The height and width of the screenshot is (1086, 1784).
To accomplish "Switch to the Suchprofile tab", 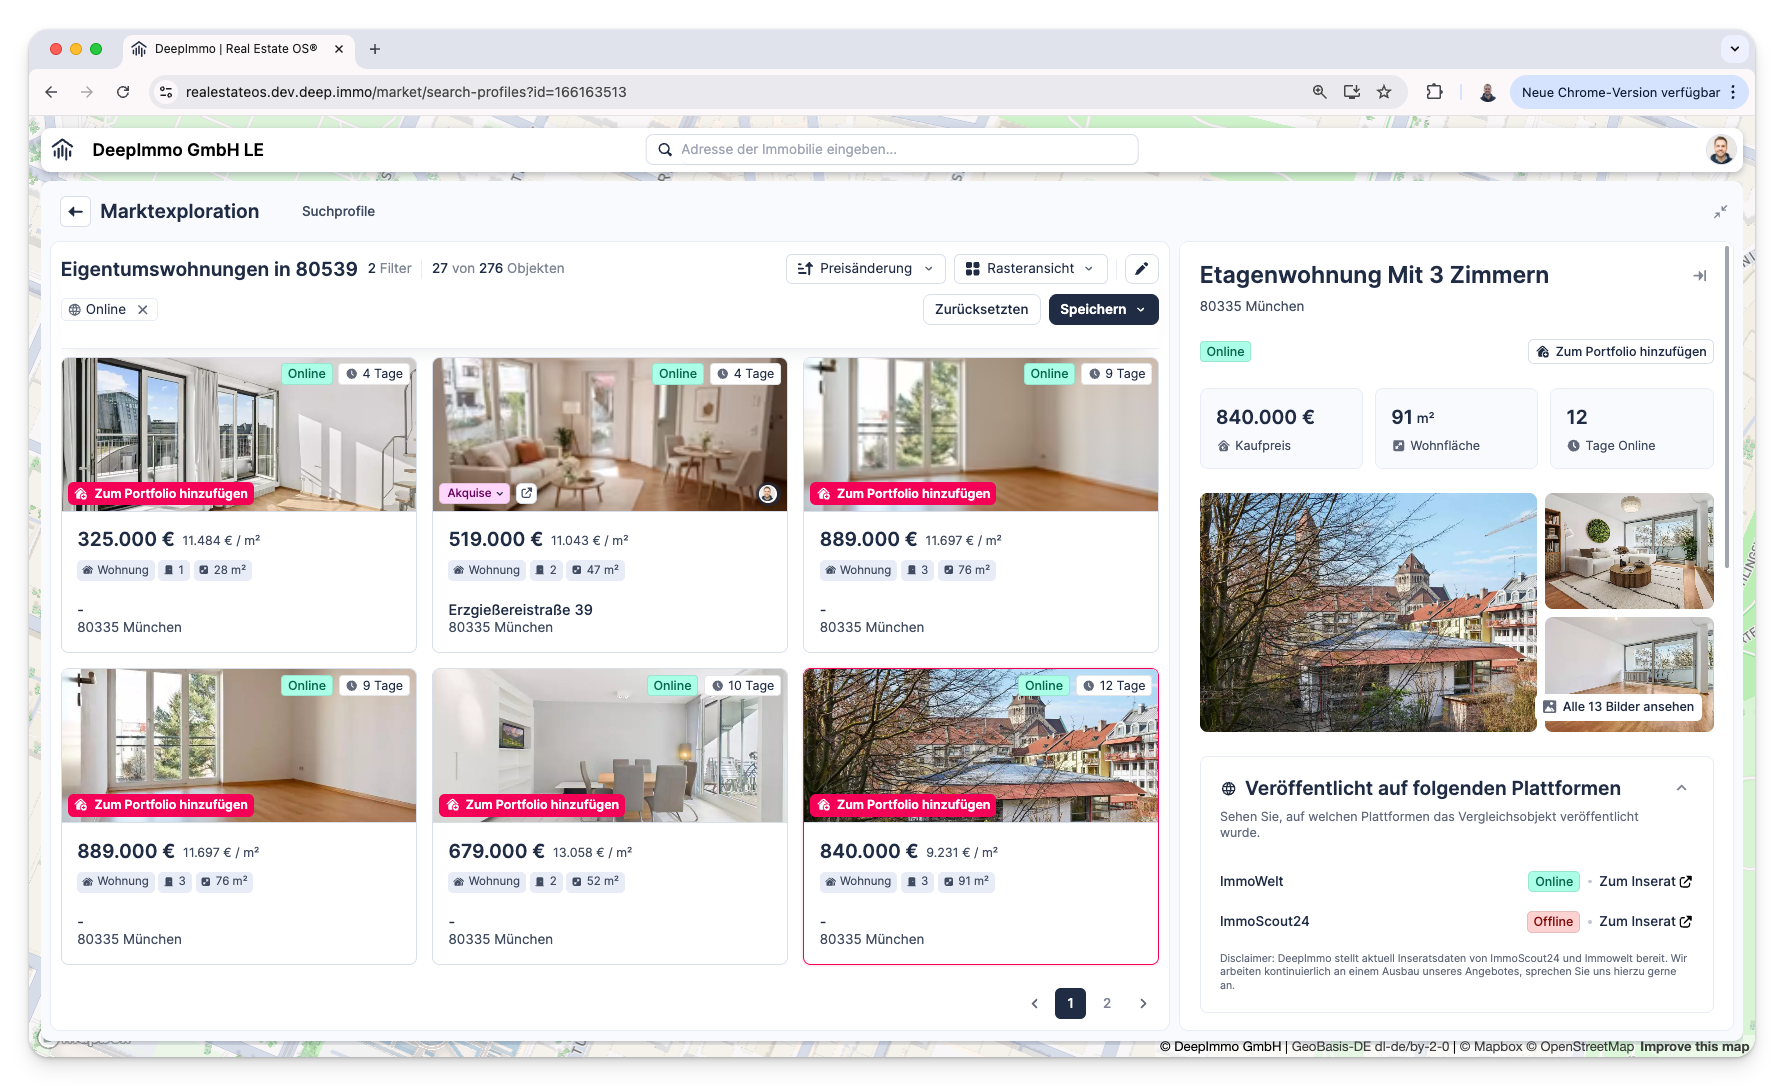I will click(x=338, y=212).
